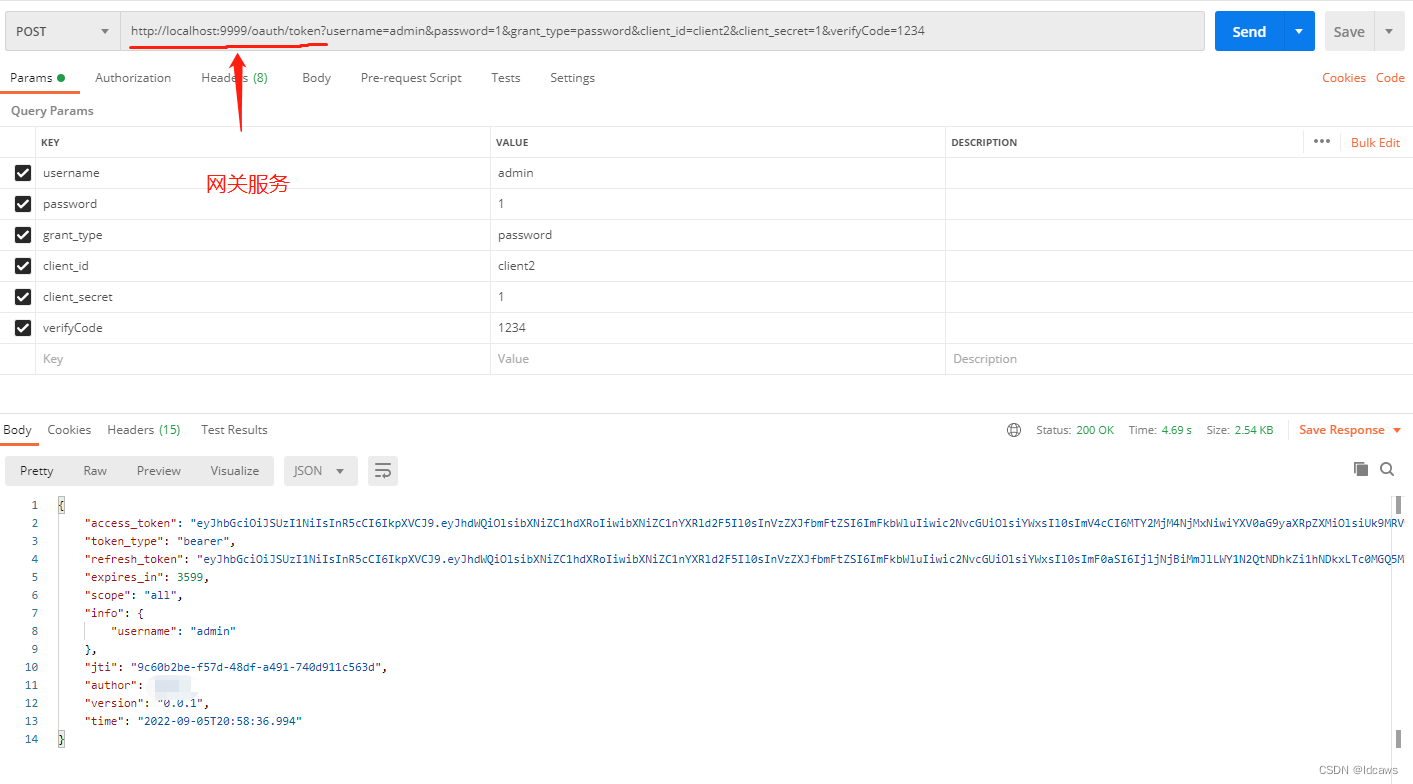Click the empty Description placeholder field

coord(1179,359)
